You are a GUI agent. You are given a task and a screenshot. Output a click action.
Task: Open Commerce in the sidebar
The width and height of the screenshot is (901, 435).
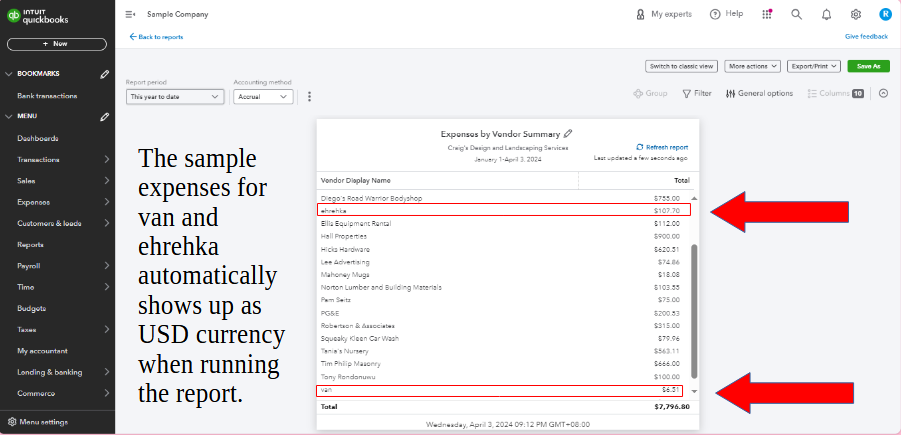click(36, 394)
